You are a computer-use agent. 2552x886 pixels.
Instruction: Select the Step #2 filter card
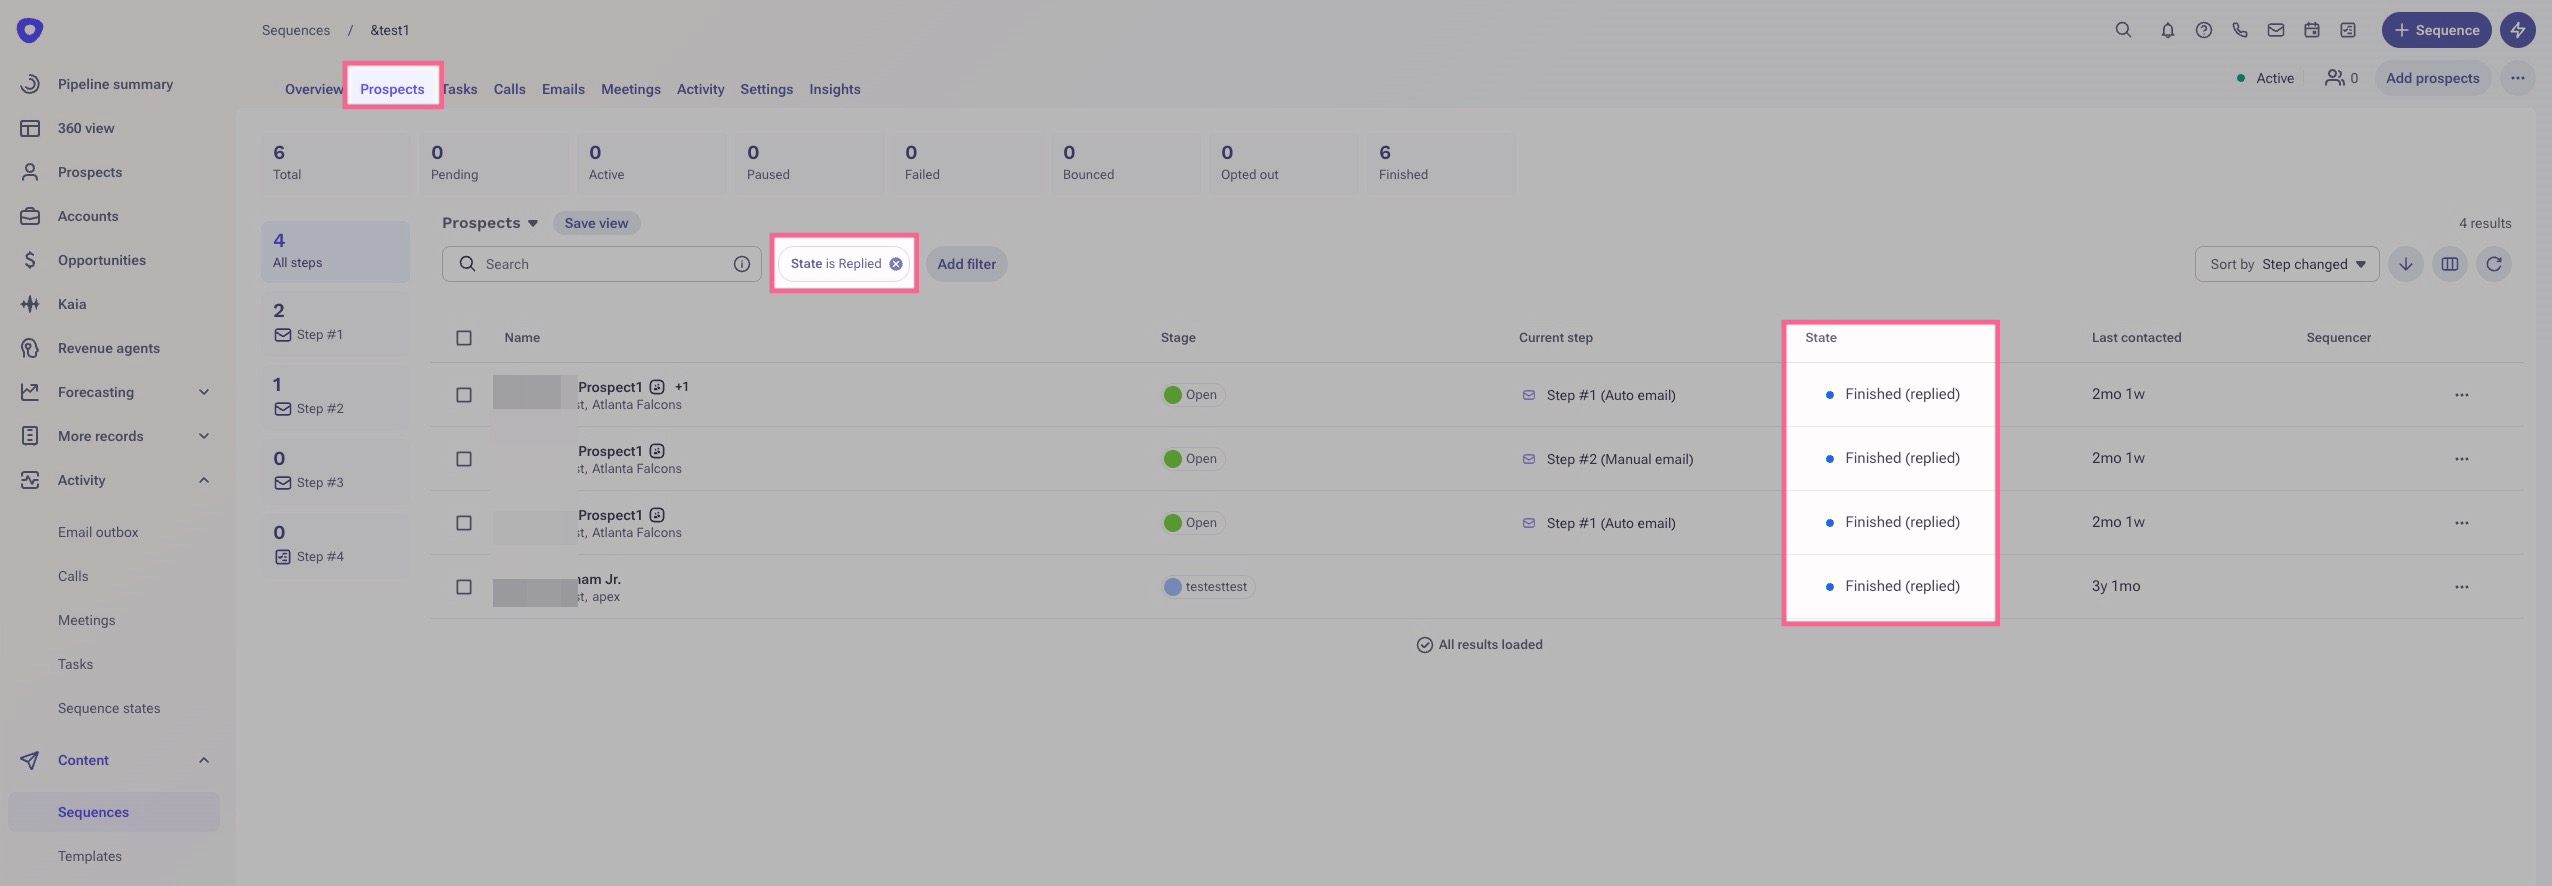335,396
